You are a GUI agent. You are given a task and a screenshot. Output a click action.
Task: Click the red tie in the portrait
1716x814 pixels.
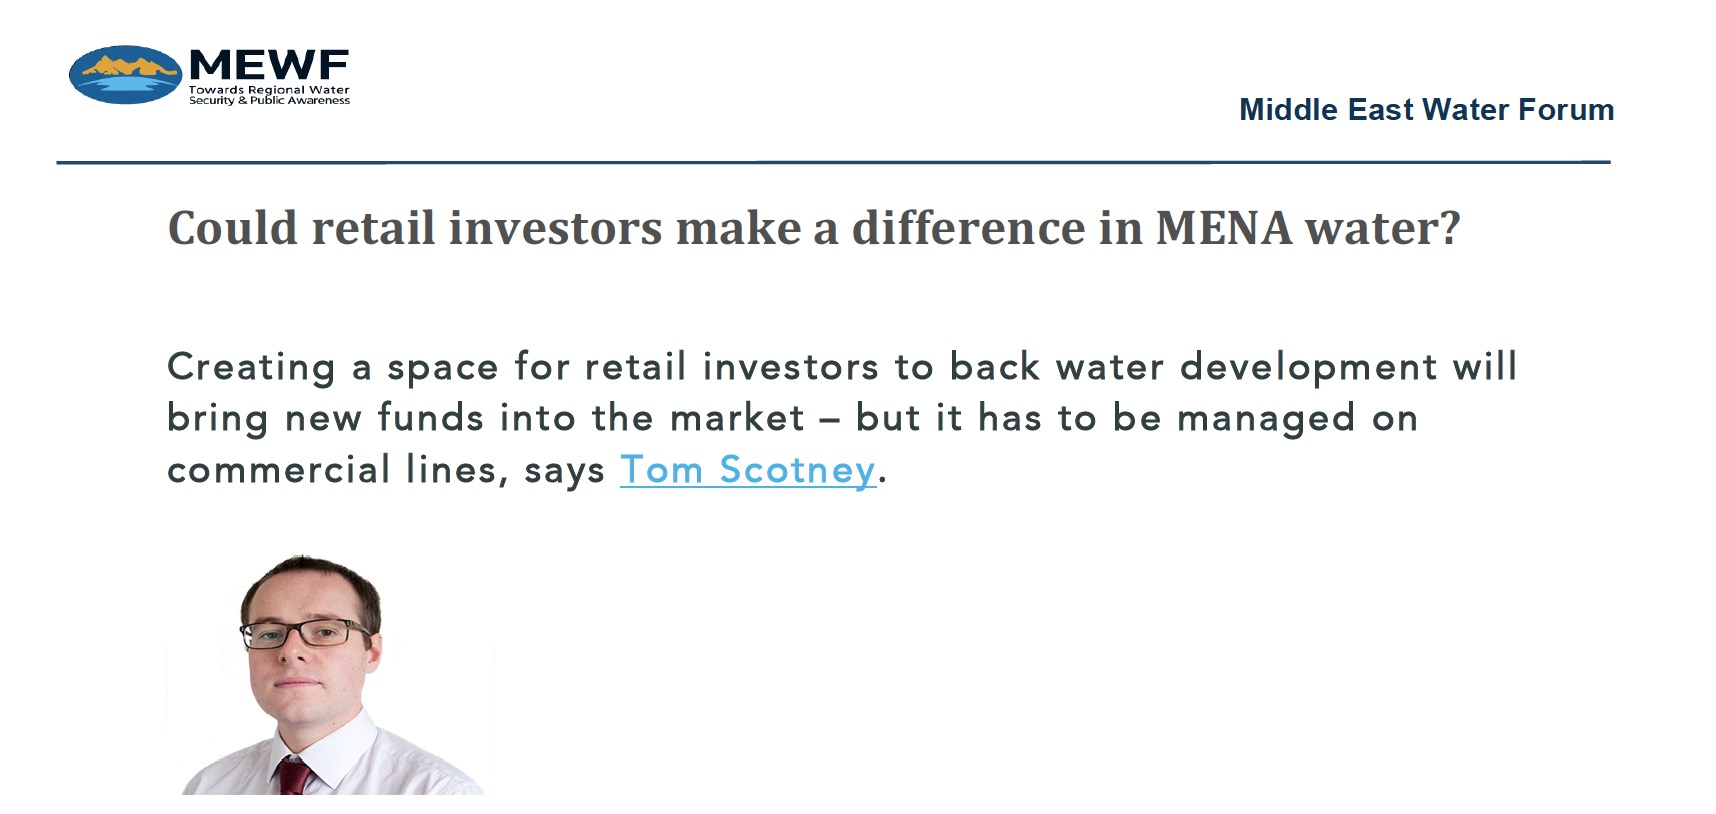pos(295,776)
